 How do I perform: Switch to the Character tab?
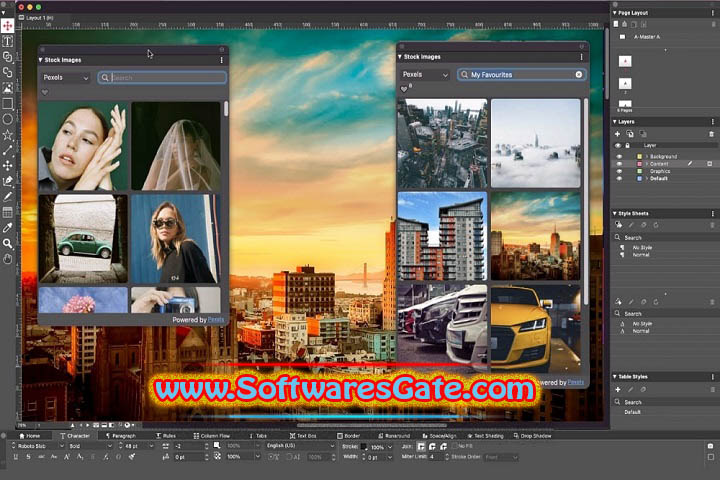click(75, 436)
